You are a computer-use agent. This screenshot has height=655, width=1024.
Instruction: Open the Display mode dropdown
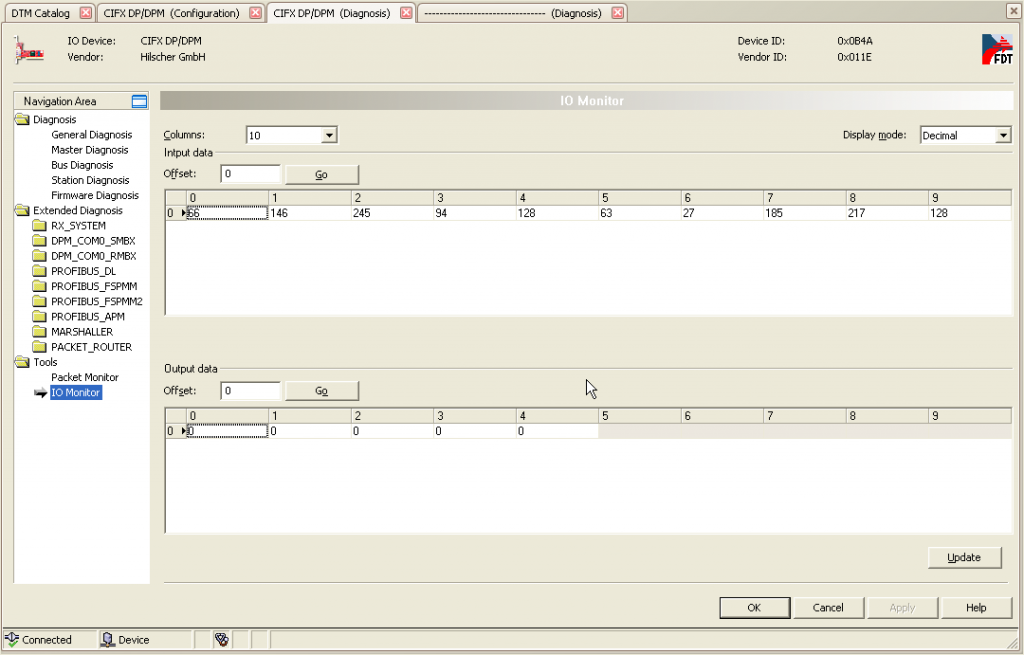click(1003, 135)
